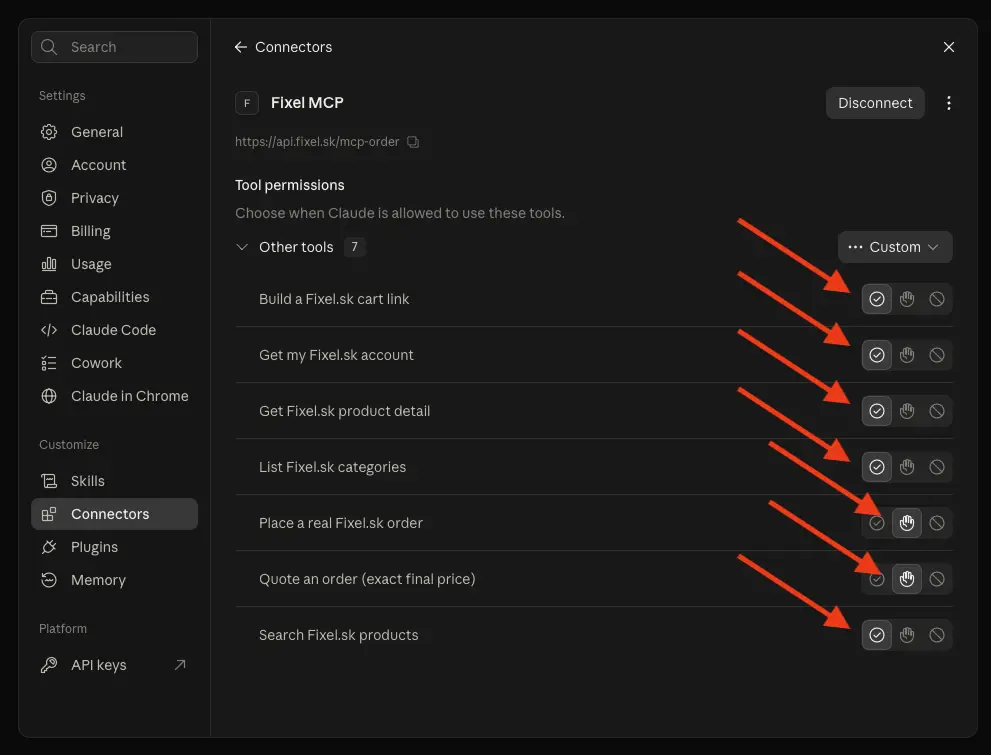Select Connectors in the sidebar
Viewport: 991px width, 755px height.
pyautogui.click(x=114, y=514)
